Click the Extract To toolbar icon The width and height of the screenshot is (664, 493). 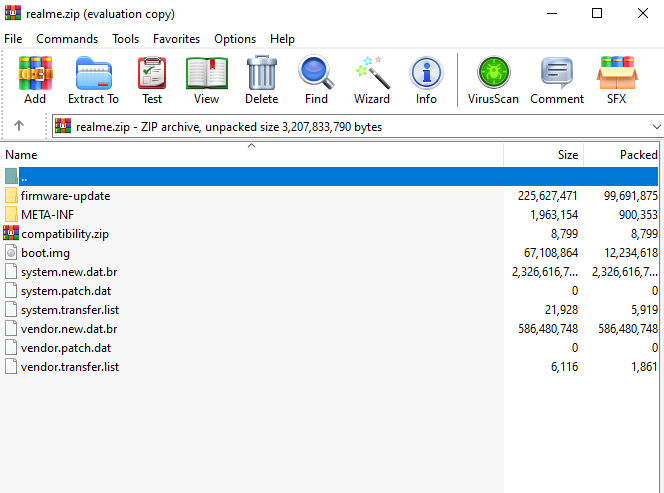tap(94, 73)
